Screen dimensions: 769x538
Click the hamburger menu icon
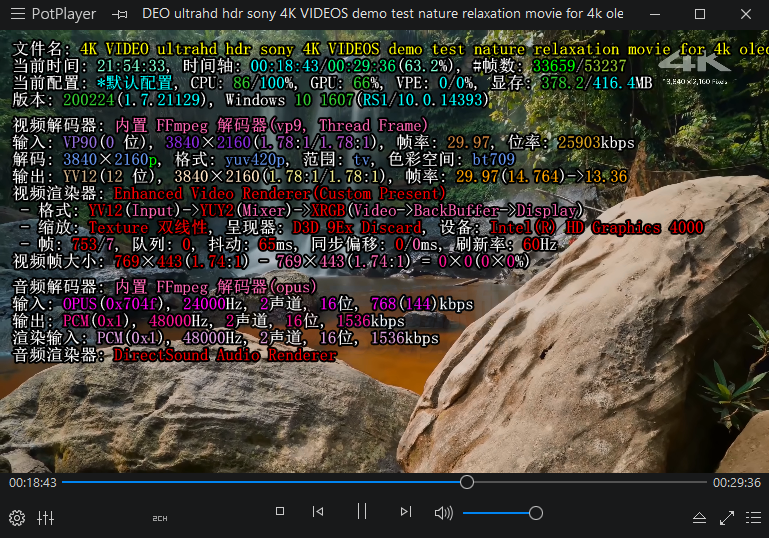tap(18, 14)
